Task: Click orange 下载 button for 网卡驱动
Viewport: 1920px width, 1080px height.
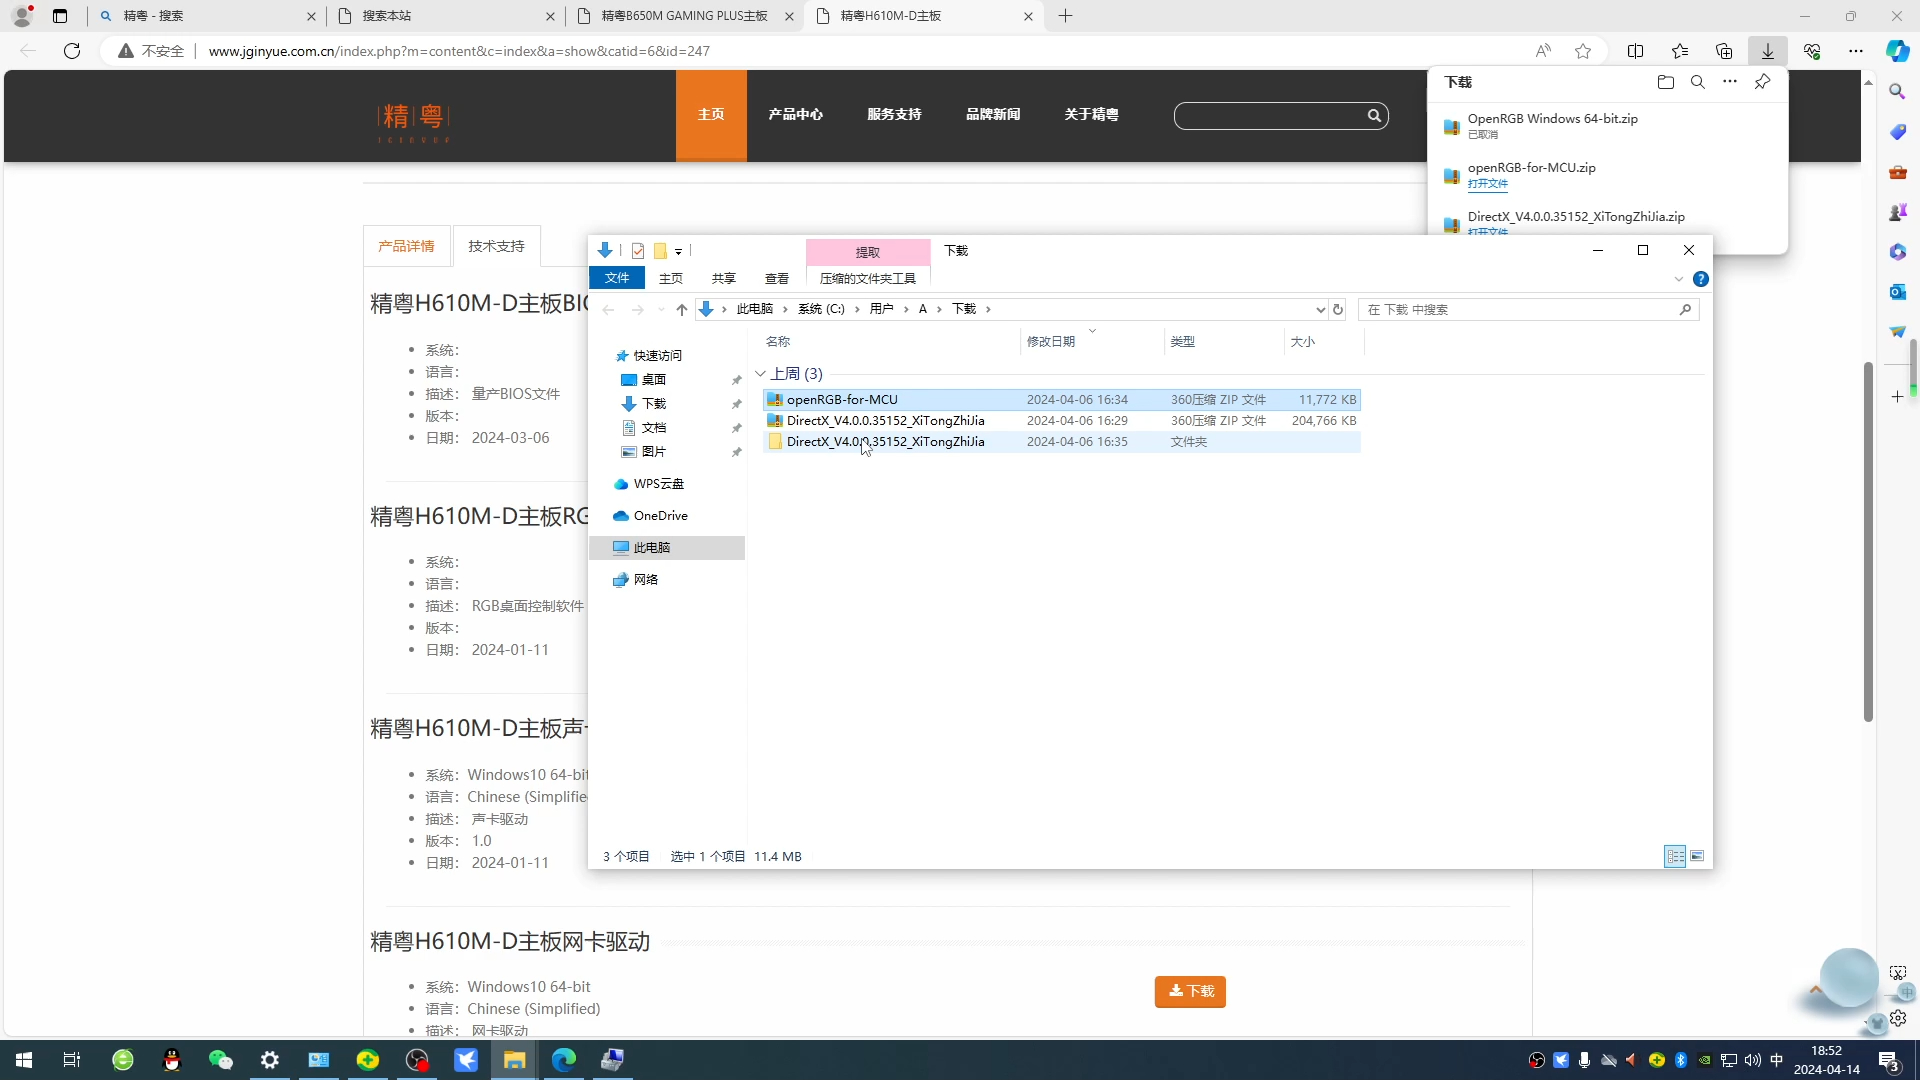Action: tap(1190, 991)
